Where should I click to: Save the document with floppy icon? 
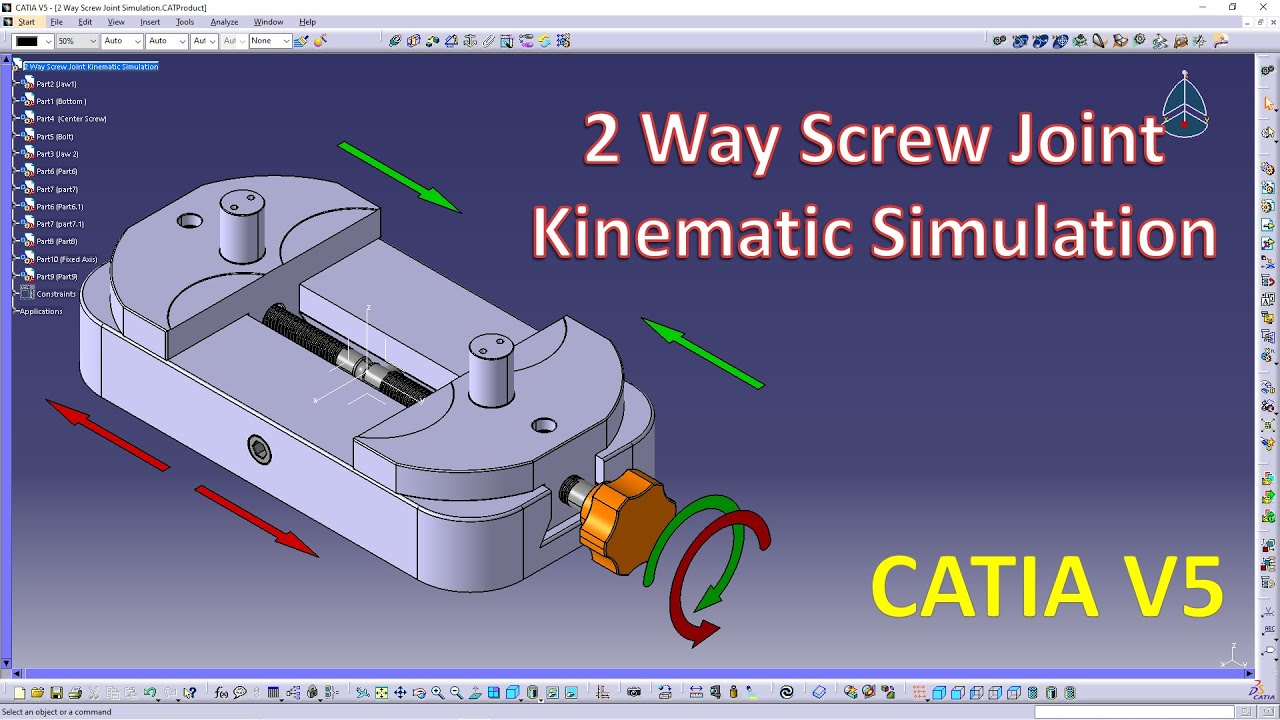click(56, 692)
